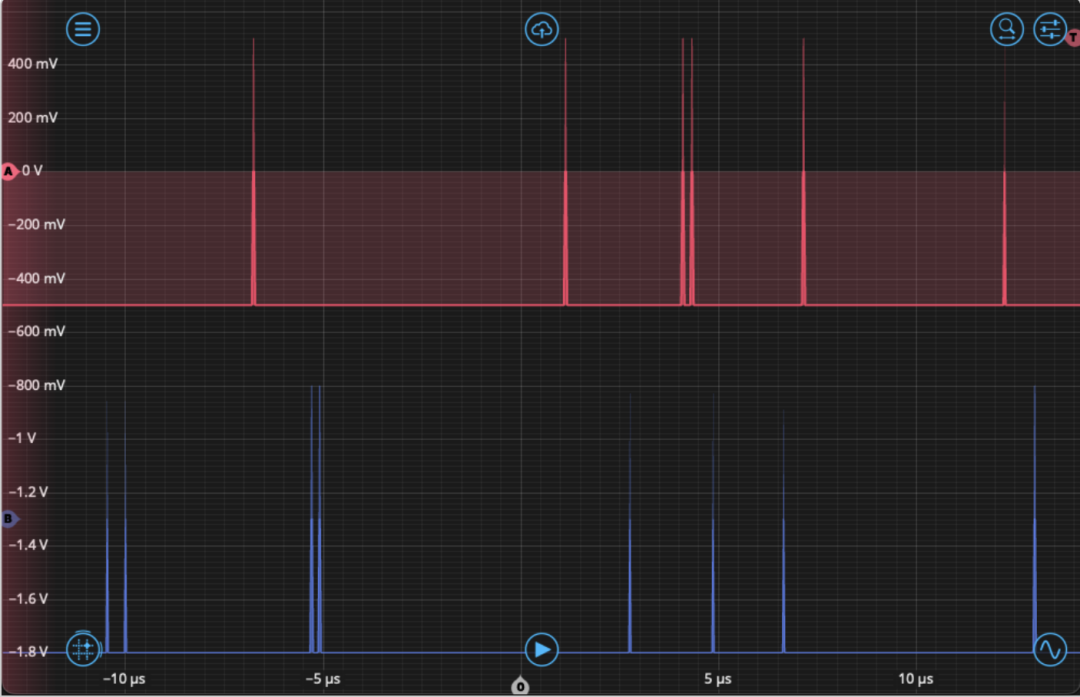
Task: Click the −600 mV axis label
Action: pyautogui.click(x=36, y=331)
